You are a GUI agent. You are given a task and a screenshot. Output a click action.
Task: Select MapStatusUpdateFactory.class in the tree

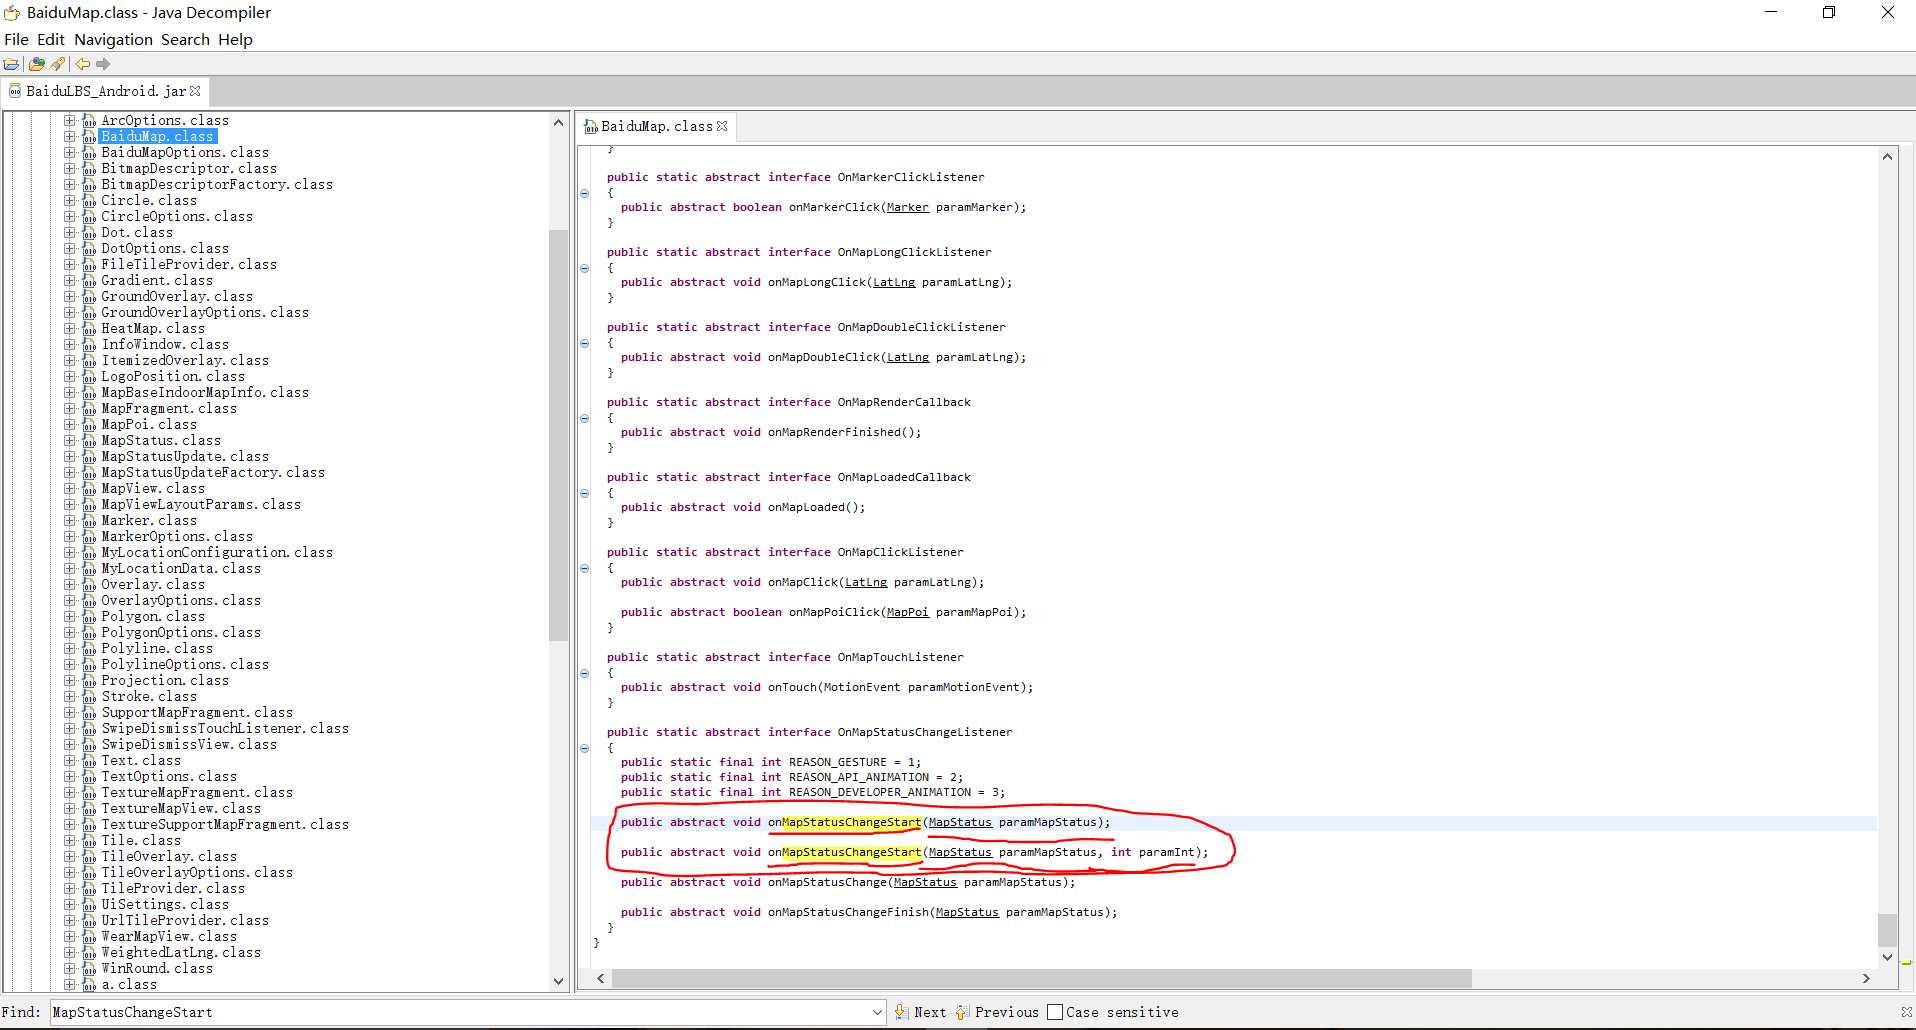click(x=212, y=473)
